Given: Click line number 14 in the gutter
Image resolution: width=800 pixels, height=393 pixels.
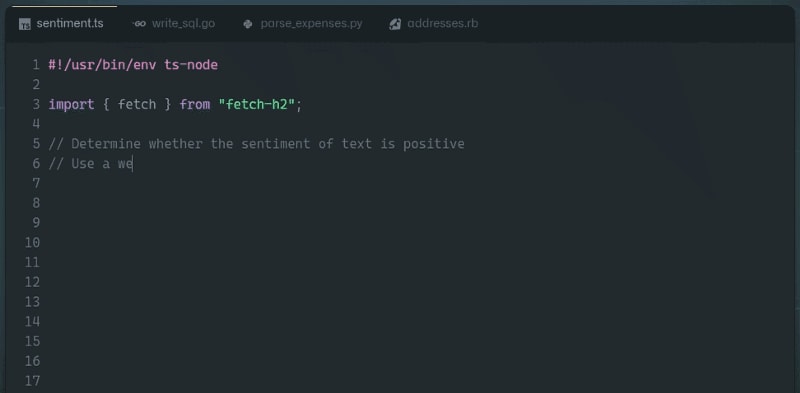Looking at the screenshot, I should tap(32, 322).
